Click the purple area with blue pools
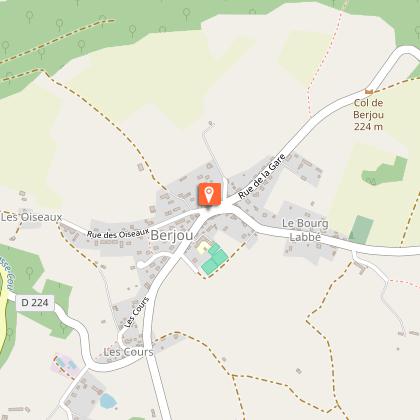The height and width of the screenshot is (420, 420). point(65,365)
